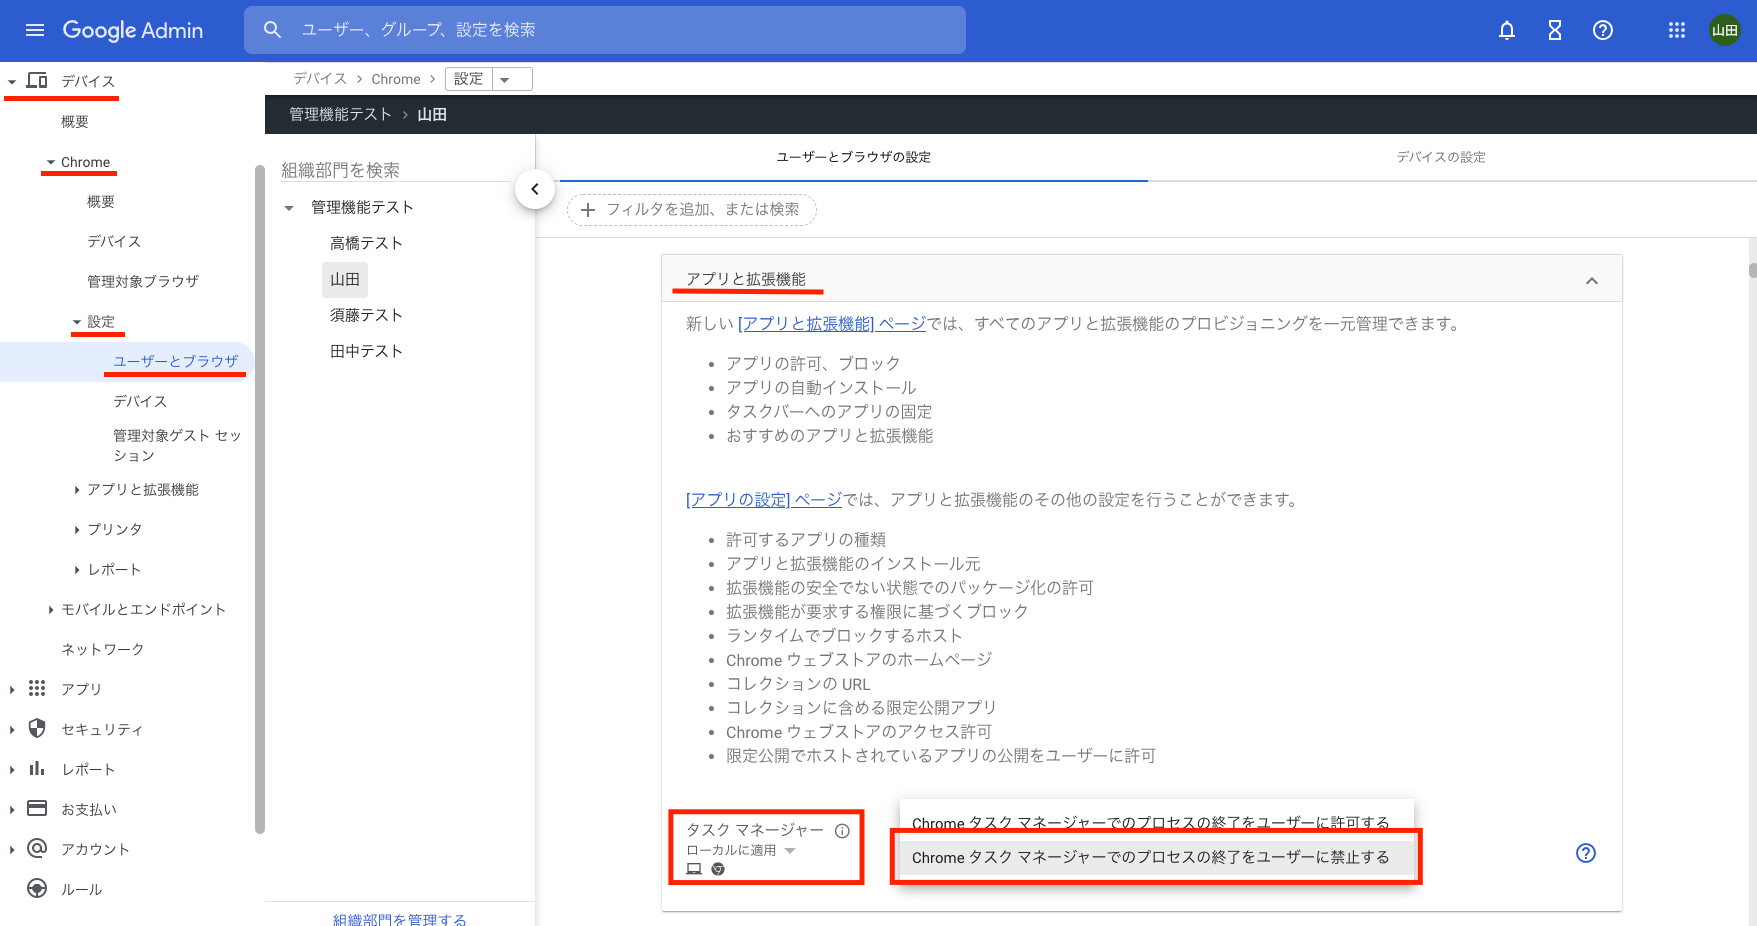Click the magnifier icon in the search bar
The image size is (1757, 926).
(x=272, y=30)
